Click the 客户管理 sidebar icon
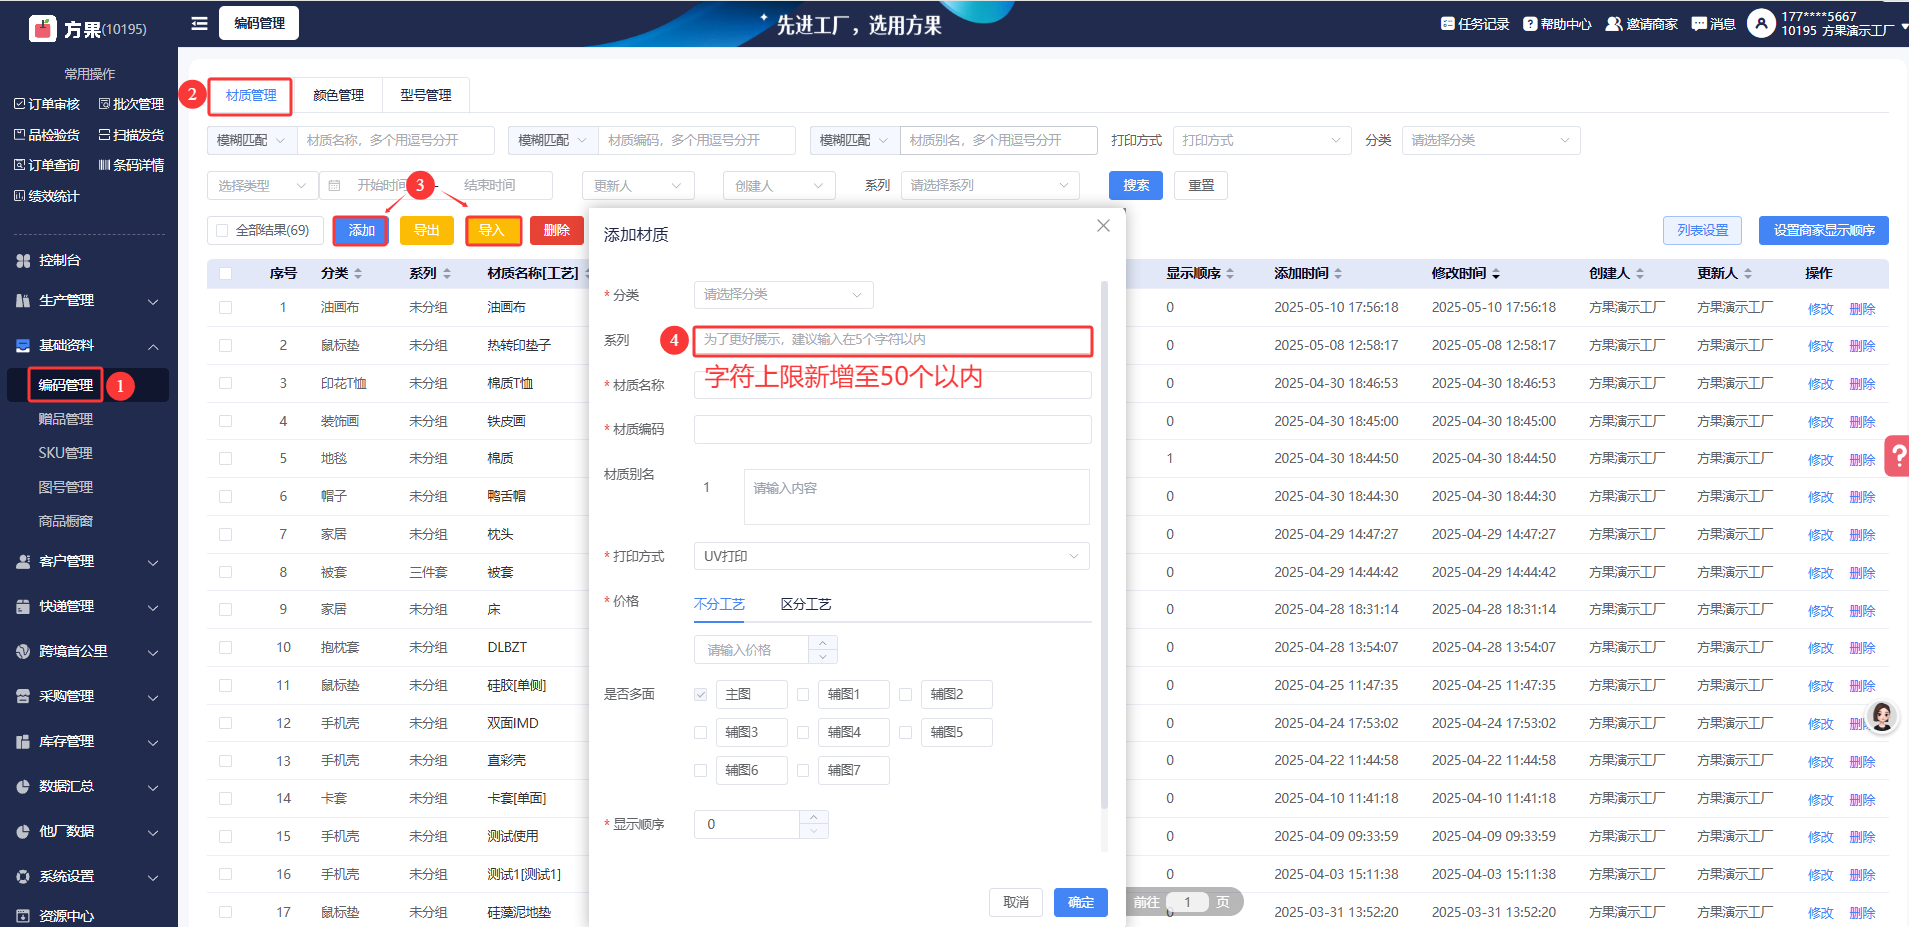 click(23, 562)
